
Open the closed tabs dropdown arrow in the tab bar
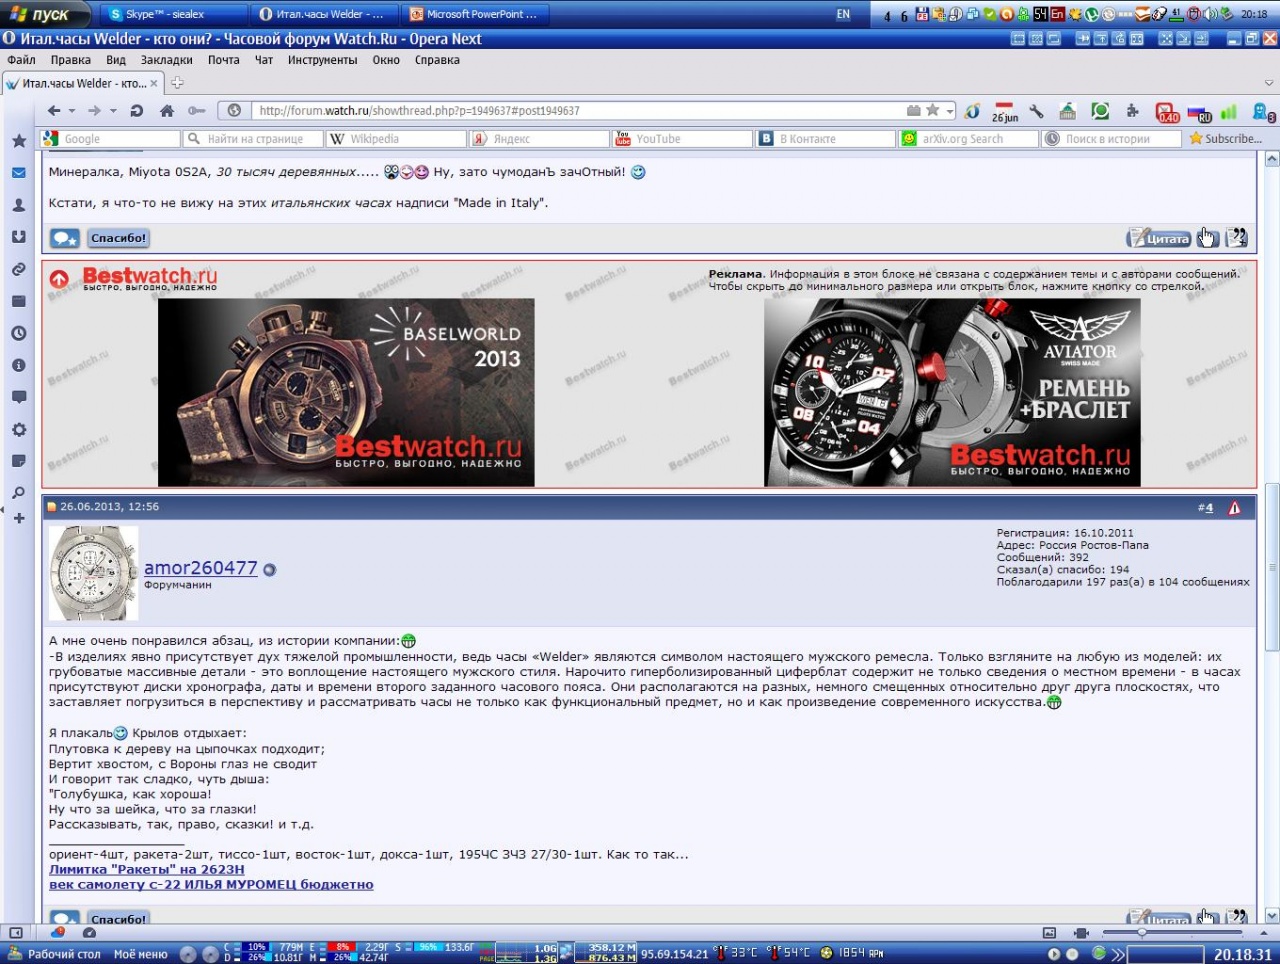[1270, 83]
